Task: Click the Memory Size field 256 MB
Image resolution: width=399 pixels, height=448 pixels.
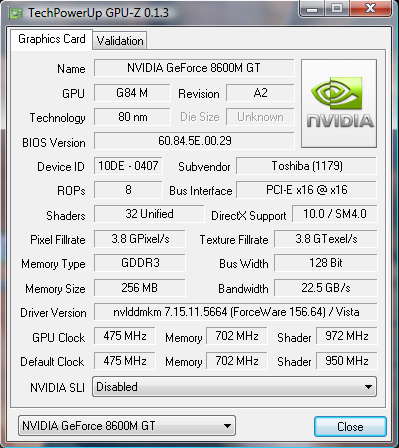Action: coord(140,288)
